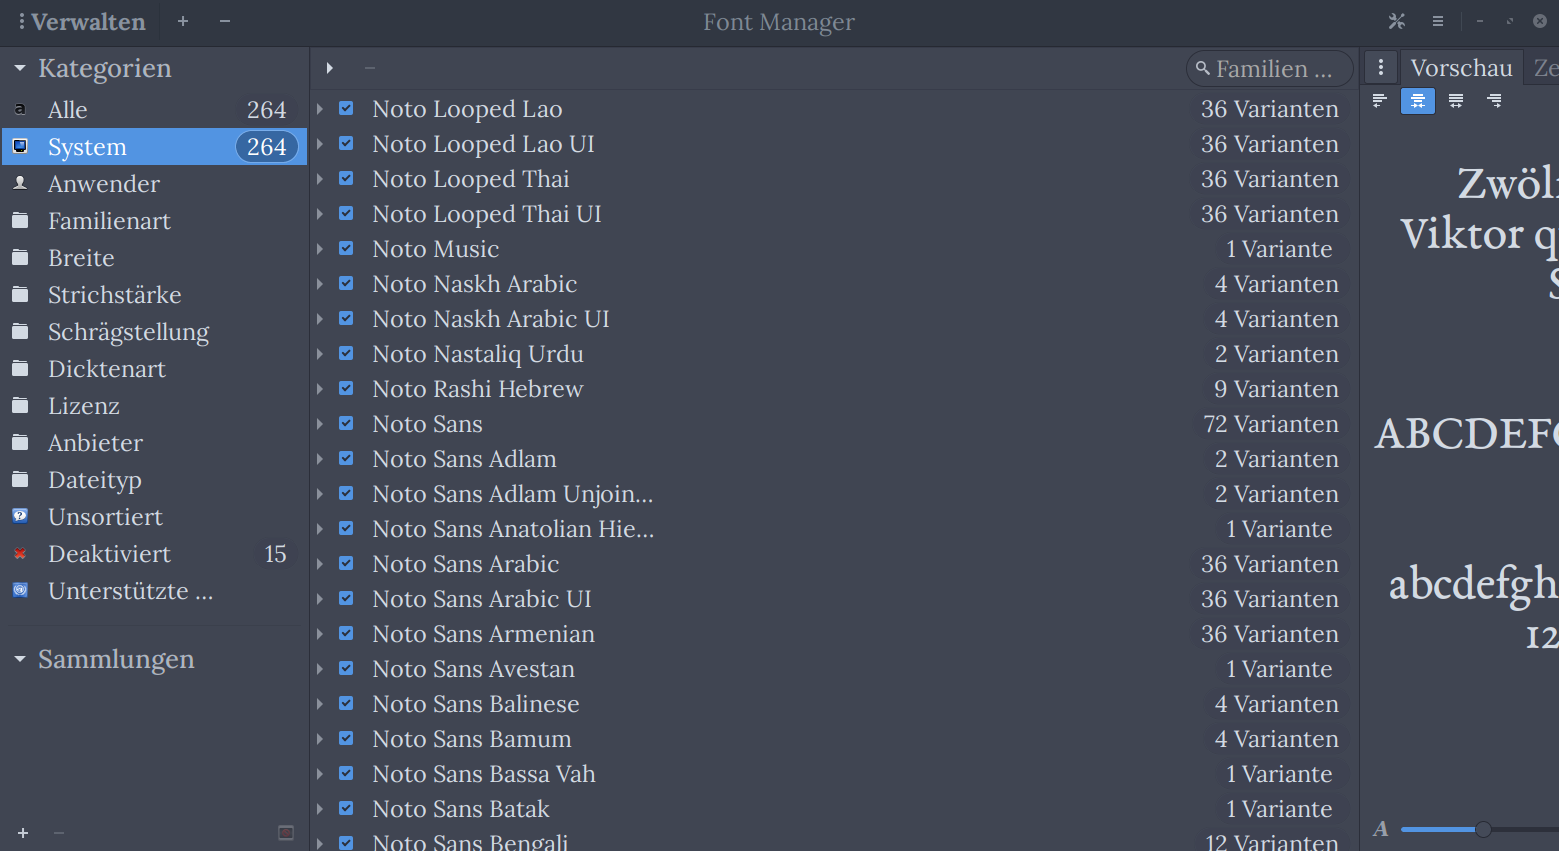
Task: Click the Familien search field
Action: [1269, 68]
